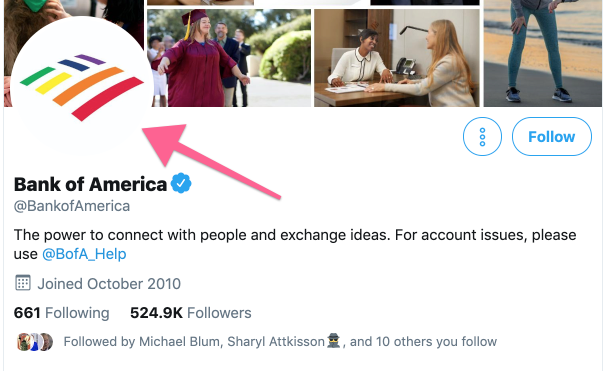The height and width of the screenshot is (371, 609).
Task: Click the detective emoji after Sharyl Attkisson
Action: pos(334,341)
